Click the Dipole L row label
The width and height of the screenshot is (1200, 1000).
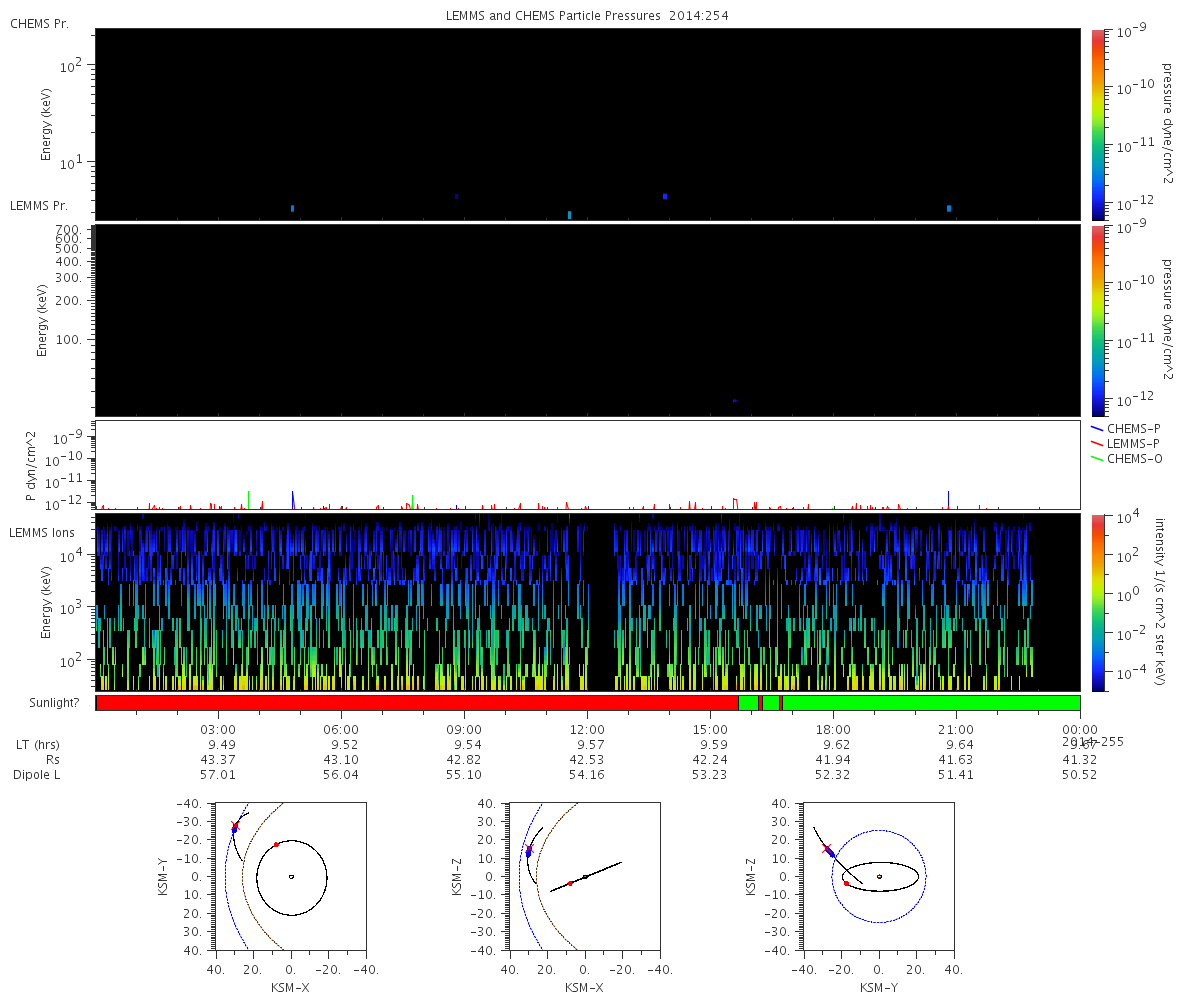37,775
